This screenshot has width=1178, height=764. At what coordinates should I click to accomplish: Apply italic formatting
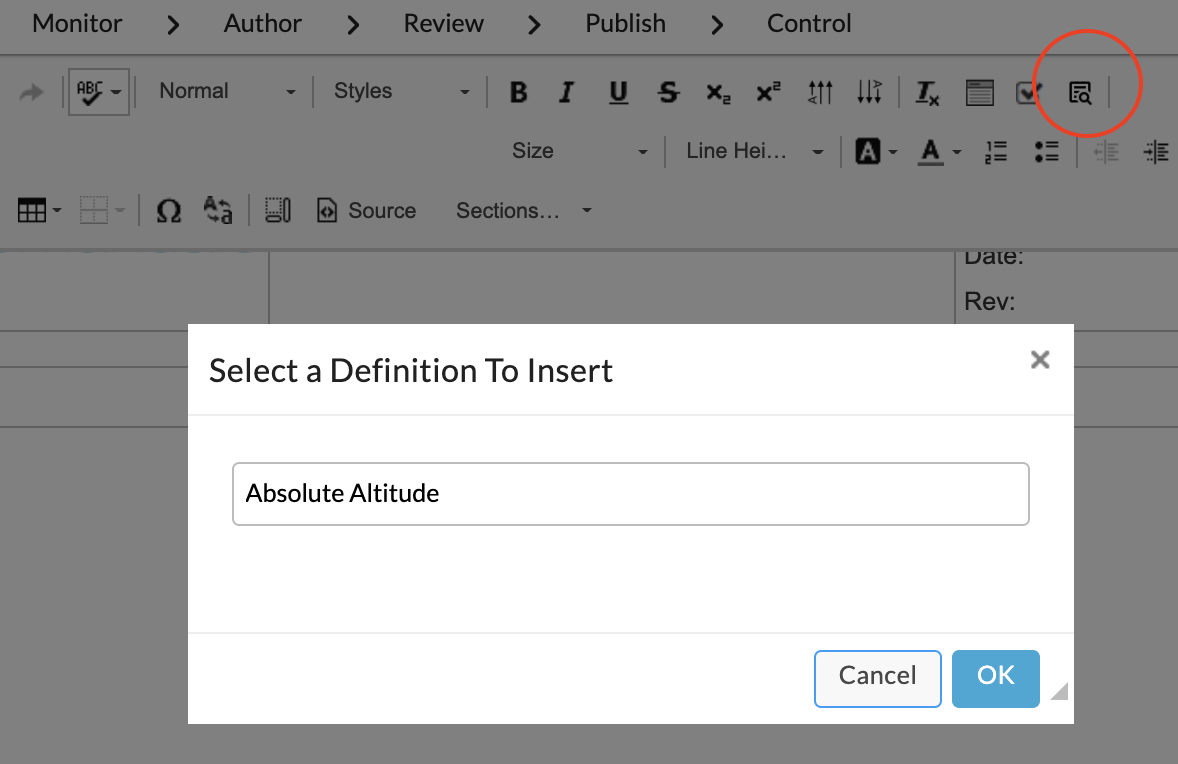pyautogui.click(x=567, y=93)
